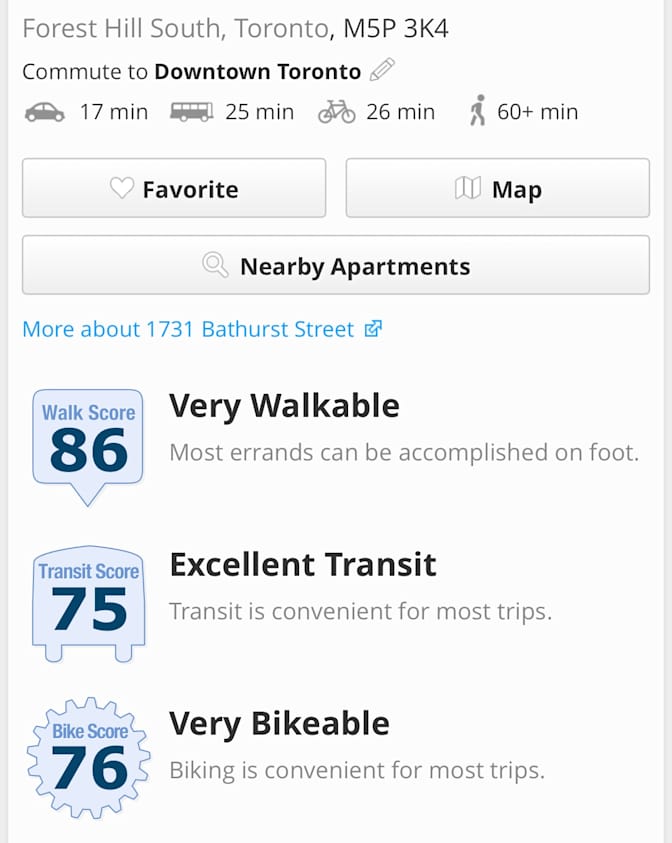This screenshot has width=672, height=843.
Task: Open More about 1731 Bathurst Street link
Action: [x=188, y=329]
